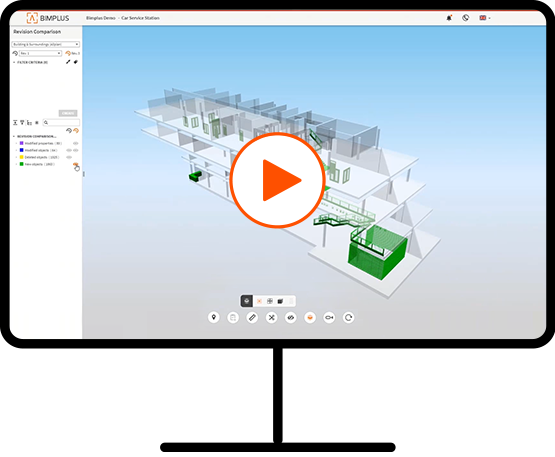The image size is (555, 457).
Task: Collapse the Filter Criteria section
Action: (14, 62)
